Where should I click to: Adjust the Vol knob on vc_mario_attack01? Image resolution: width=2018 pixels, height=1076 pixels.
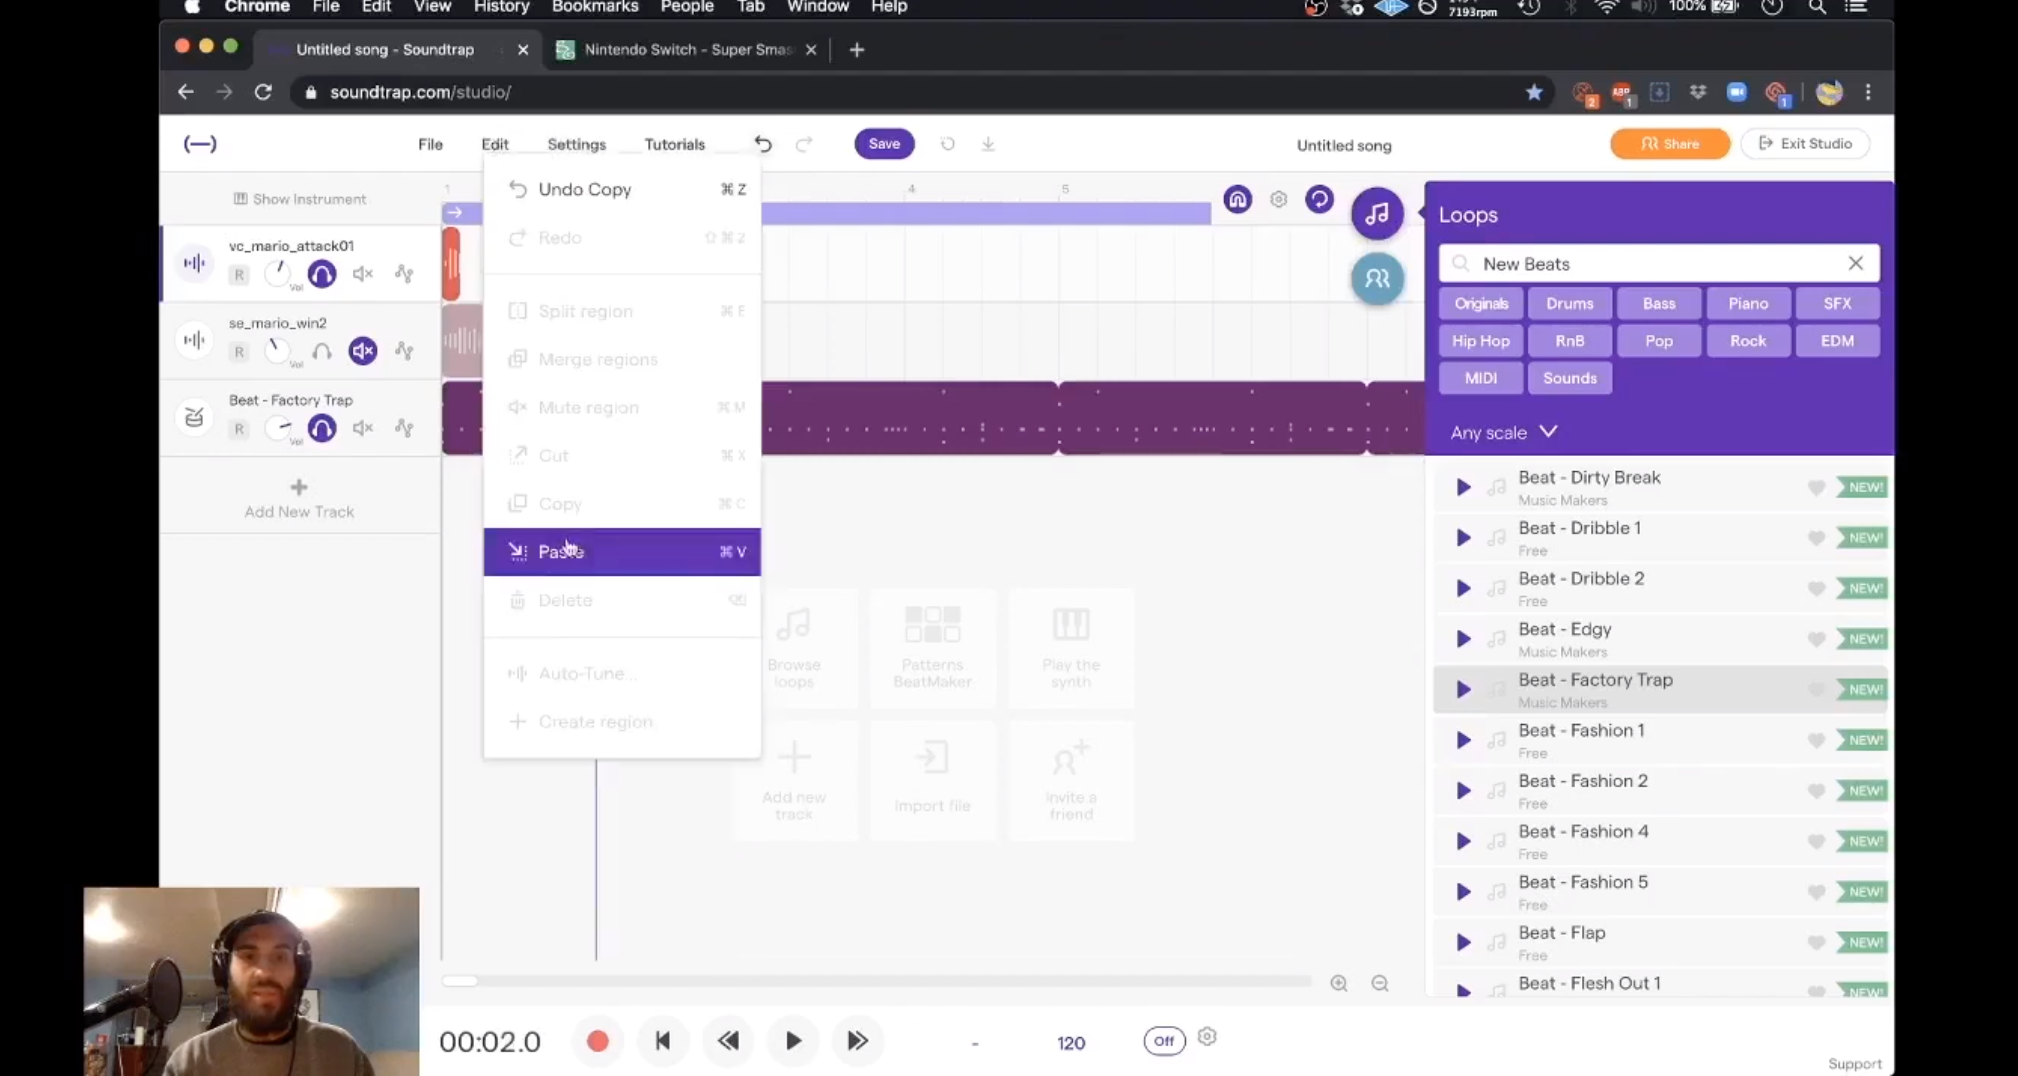[x=278, y=272]
